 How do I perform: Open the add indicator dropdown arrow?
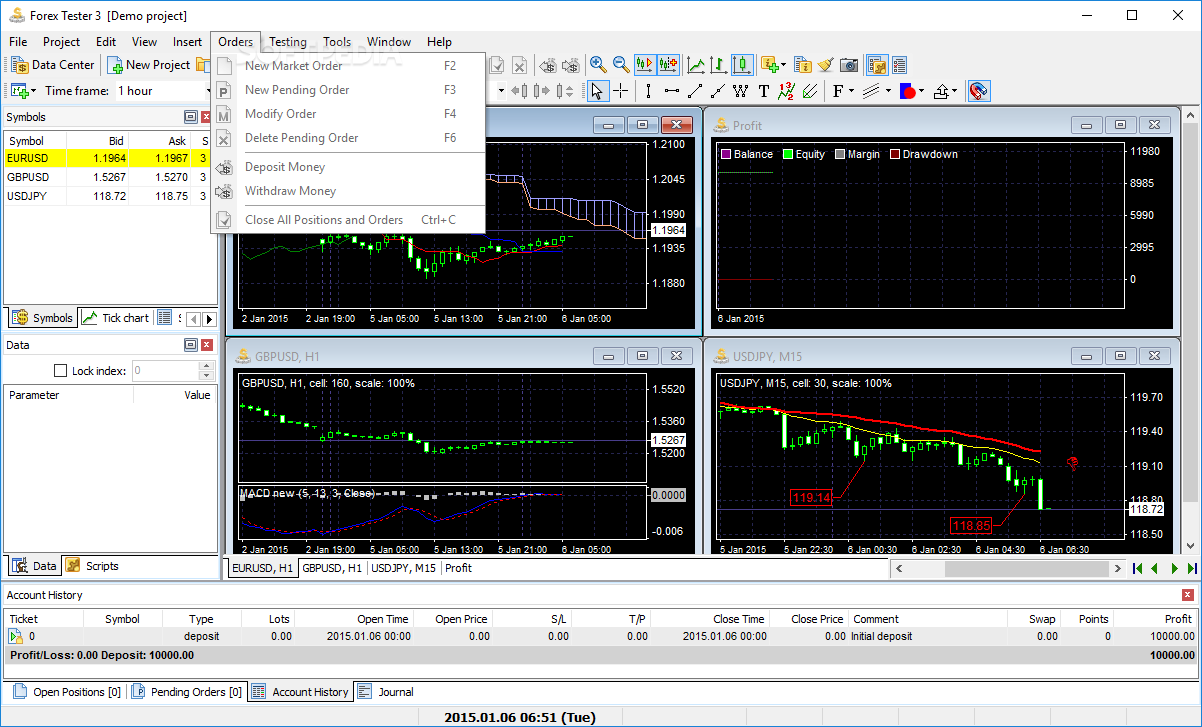[784, 65]
